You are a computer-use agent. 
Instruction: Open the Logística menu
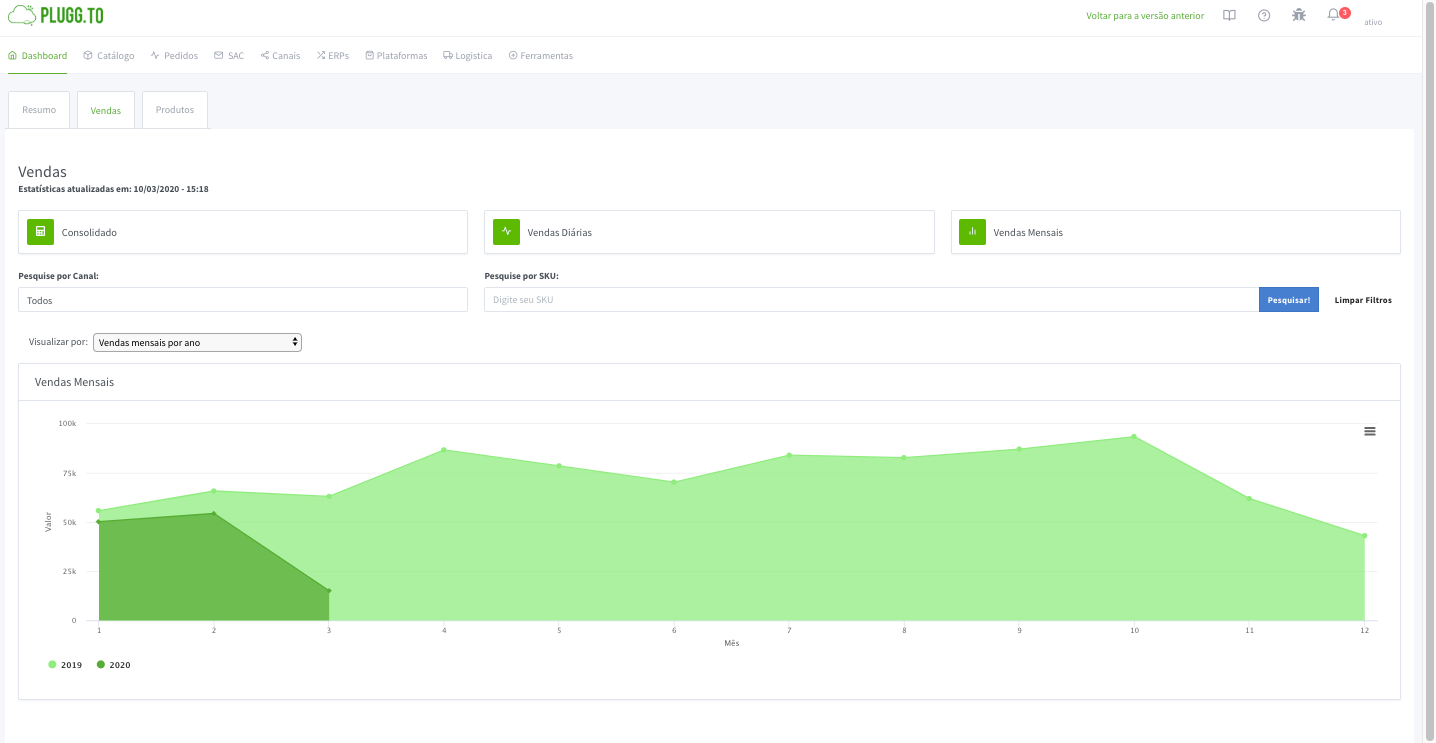click(468, 56)
